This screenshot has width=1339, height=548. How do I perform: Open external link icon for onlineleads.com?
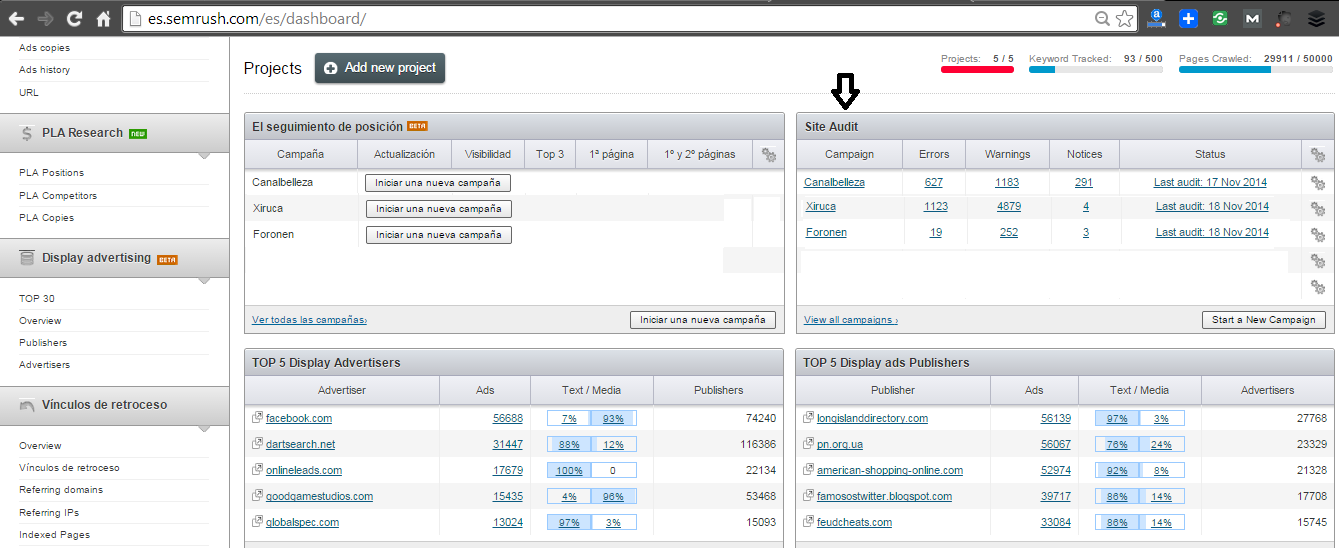[257, 470]
